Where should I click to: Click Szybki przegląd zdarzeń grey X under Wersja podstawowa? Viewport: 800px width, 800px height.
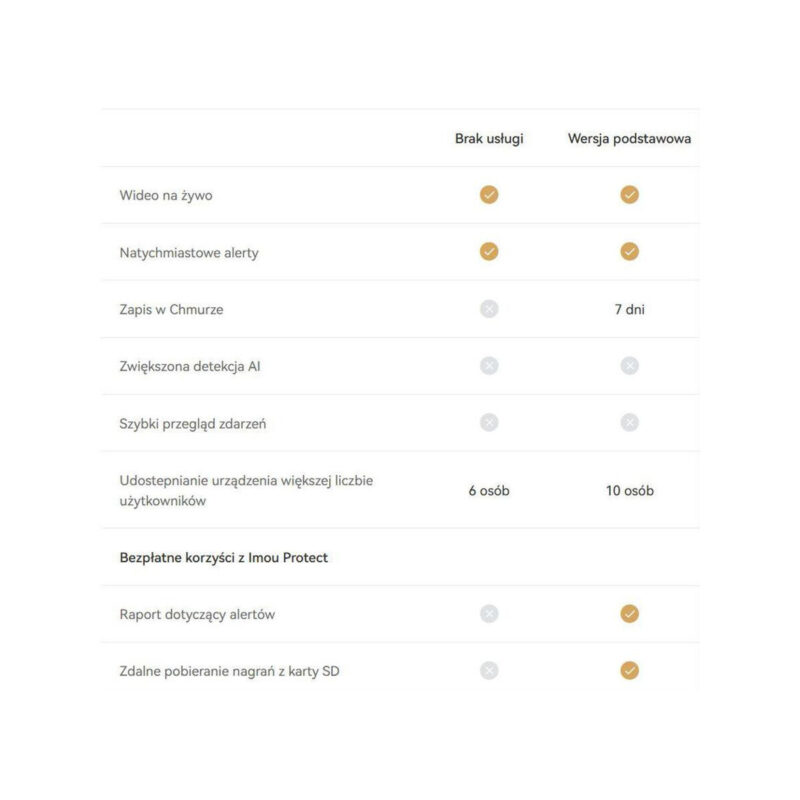tap(629, 423)
